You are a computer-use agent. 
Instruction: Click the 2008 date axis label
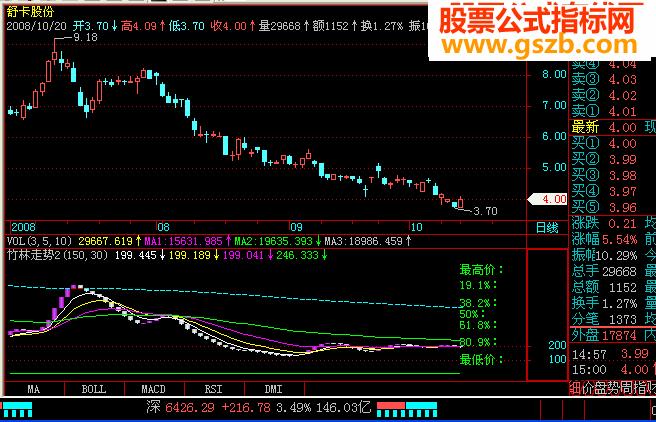tap(23, 227)
